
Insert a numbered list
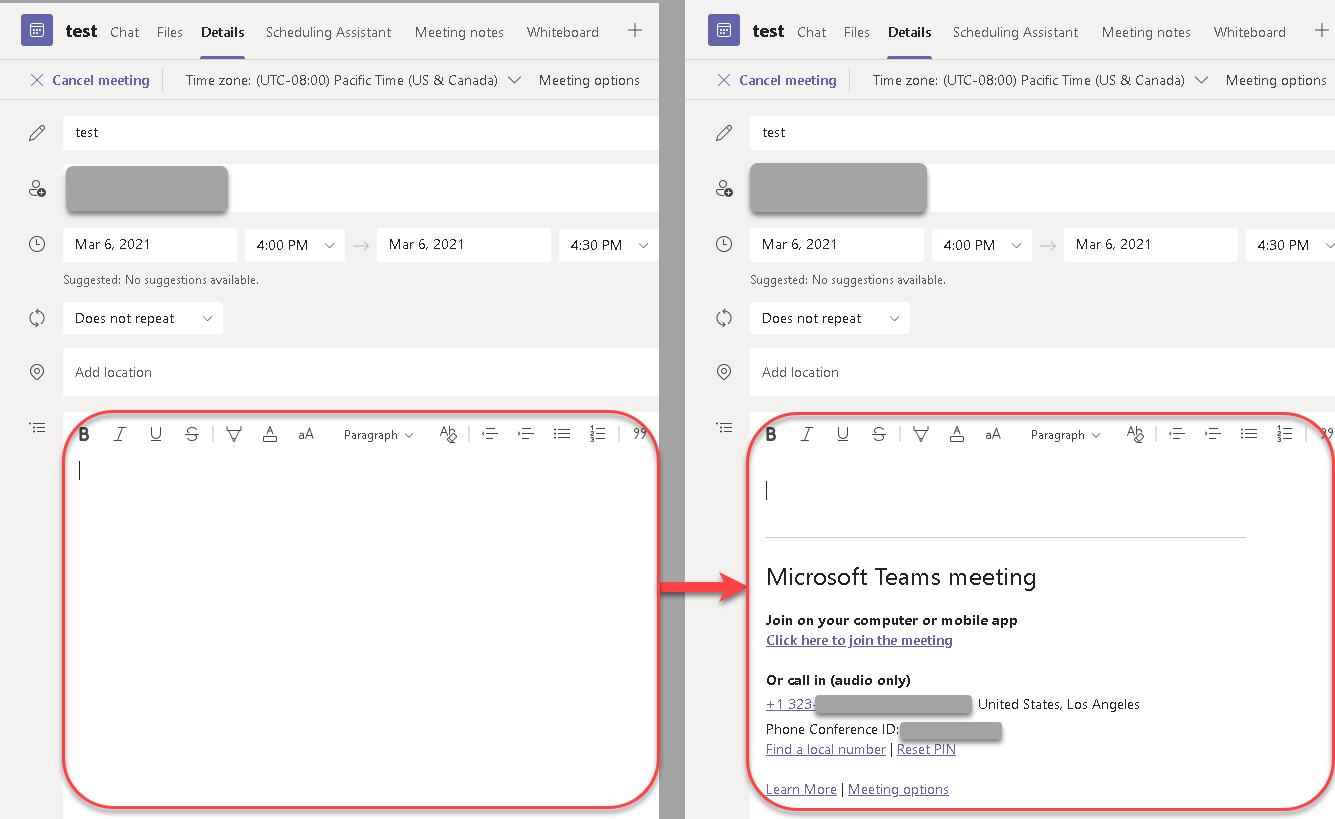coord(597,433)
